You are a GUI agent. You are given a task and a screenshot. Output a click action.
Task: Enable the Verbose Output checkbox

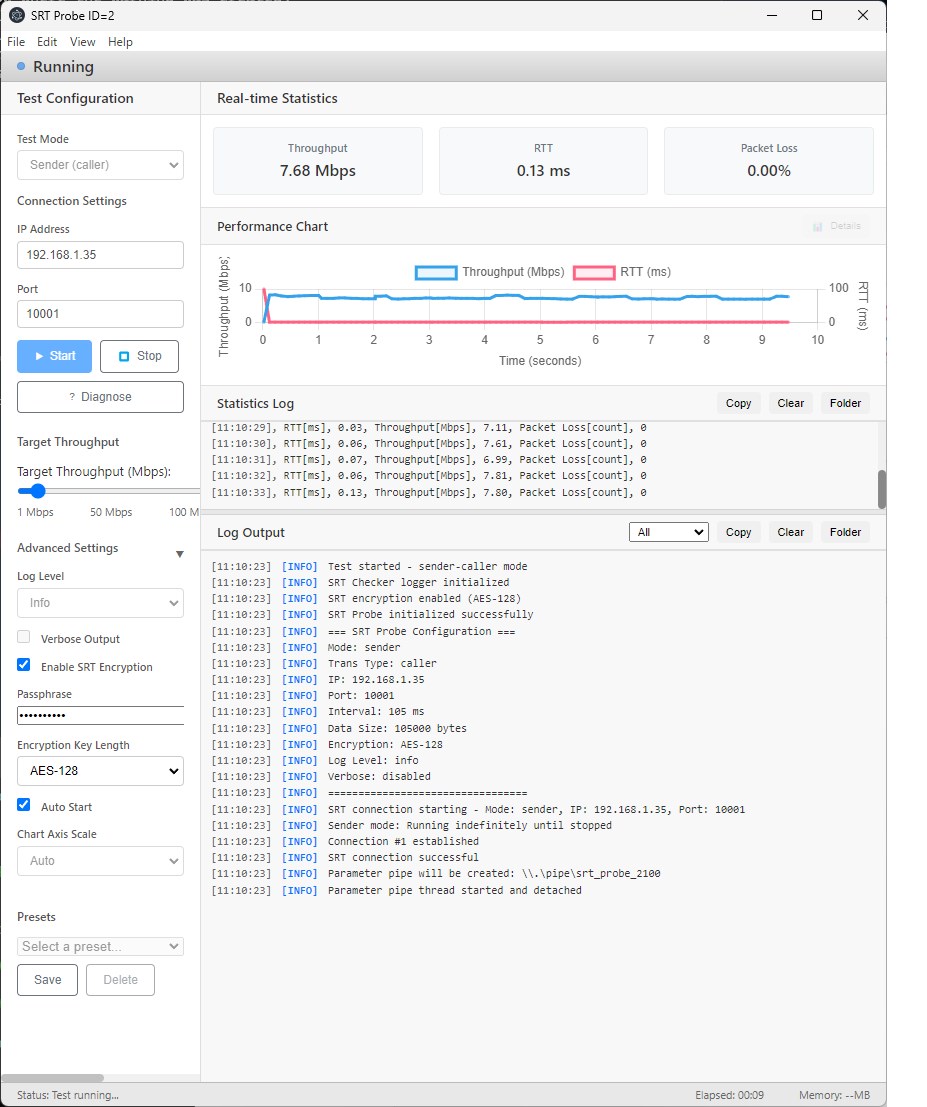pyautogui.click(x=24, y=637)
